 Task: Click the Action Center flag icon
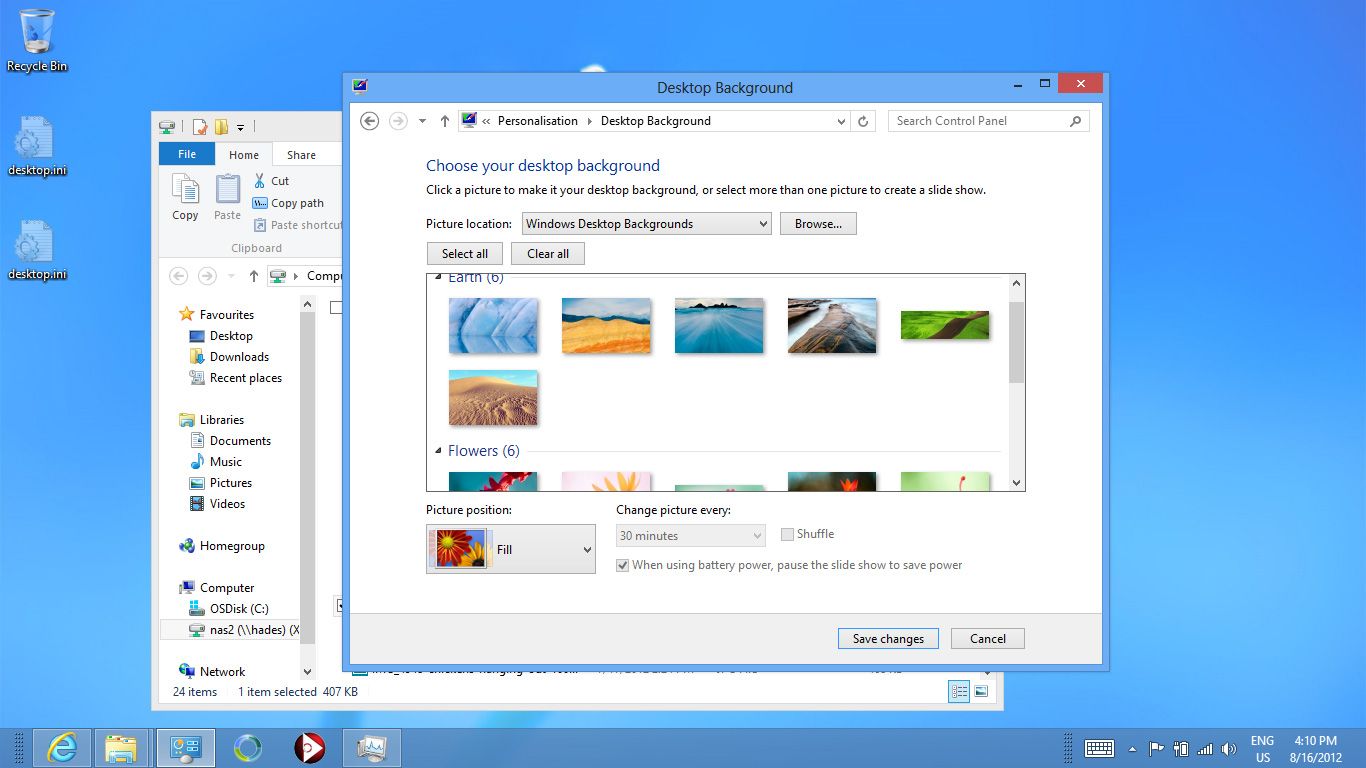1155,748
